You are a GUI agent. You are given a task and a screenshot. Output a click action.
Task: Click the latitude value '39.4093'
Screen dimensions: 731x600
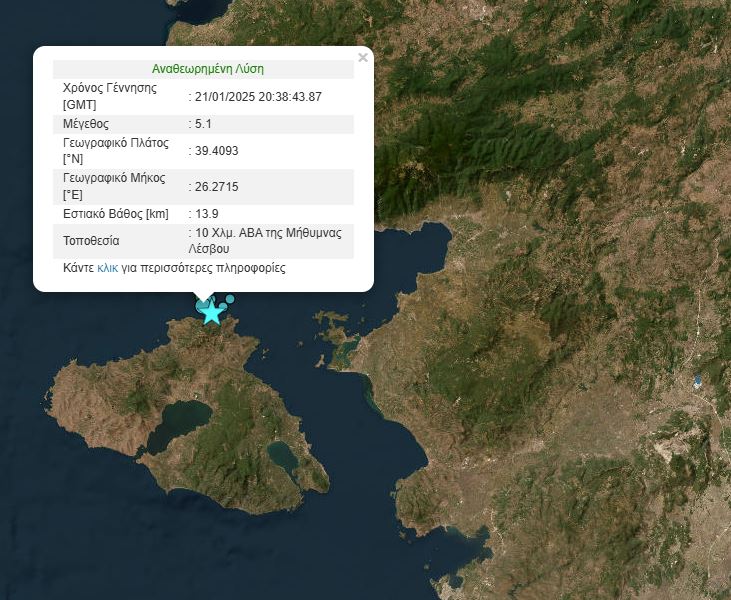217,151
